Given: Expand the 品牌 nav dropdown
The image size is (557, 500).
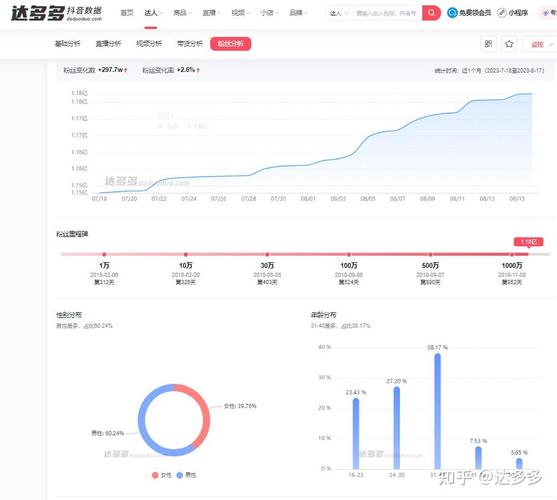Looking at the screenshot, I should coord(298,13).
